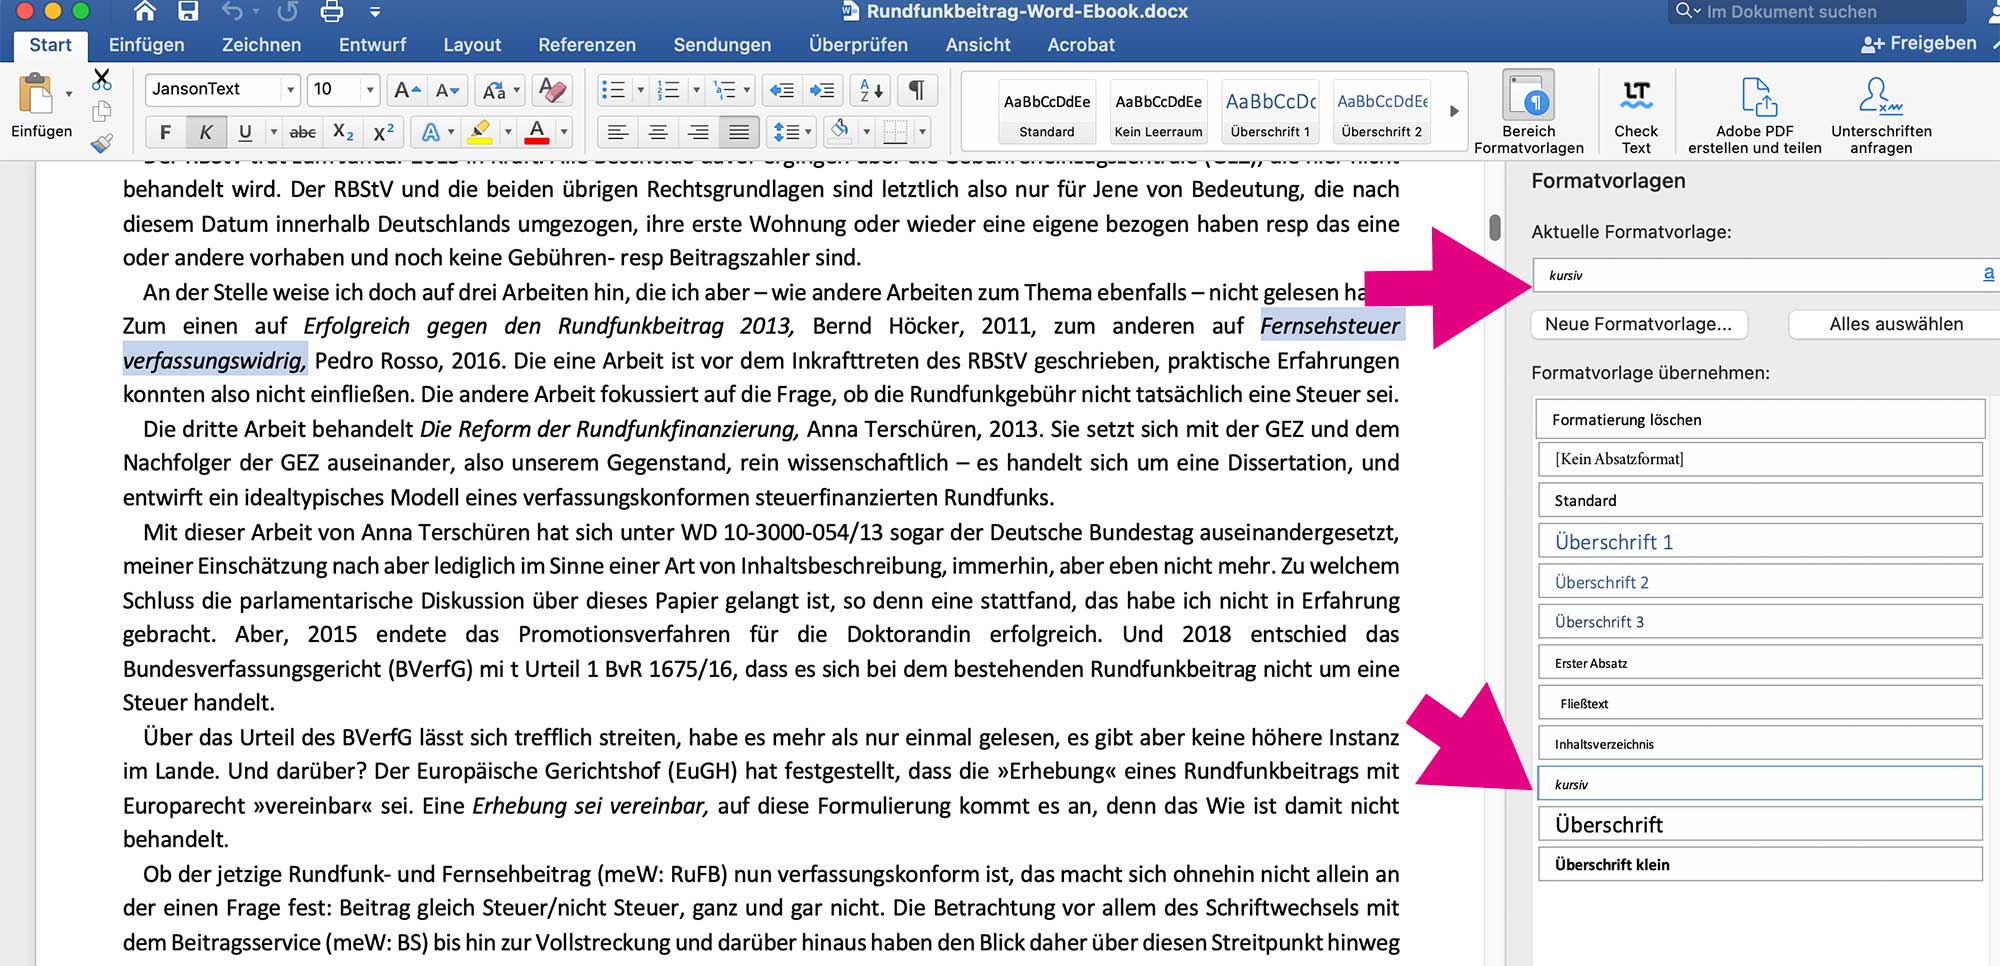Print the document via printer icon
The width and height of the screenshot is (2000, 966).
[x=331, y=12]
